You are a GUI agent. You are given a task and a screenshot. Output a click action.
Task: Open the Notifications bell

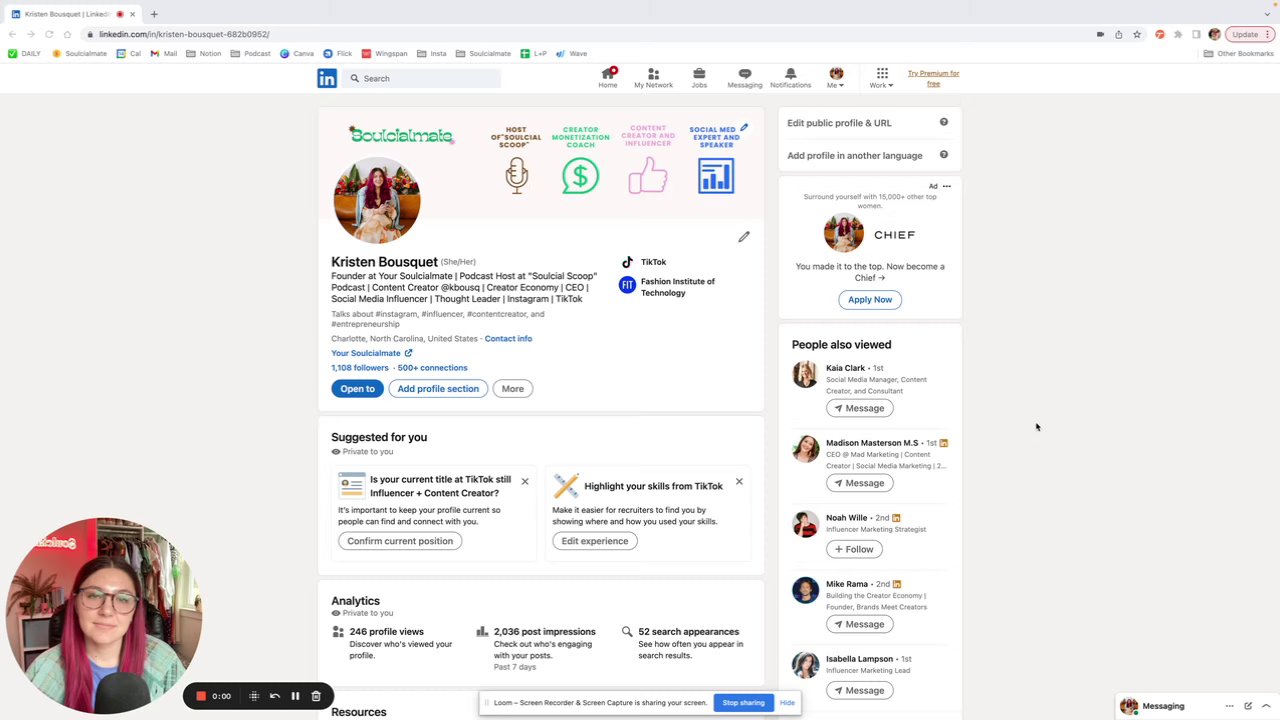click(x=790, y=78)
